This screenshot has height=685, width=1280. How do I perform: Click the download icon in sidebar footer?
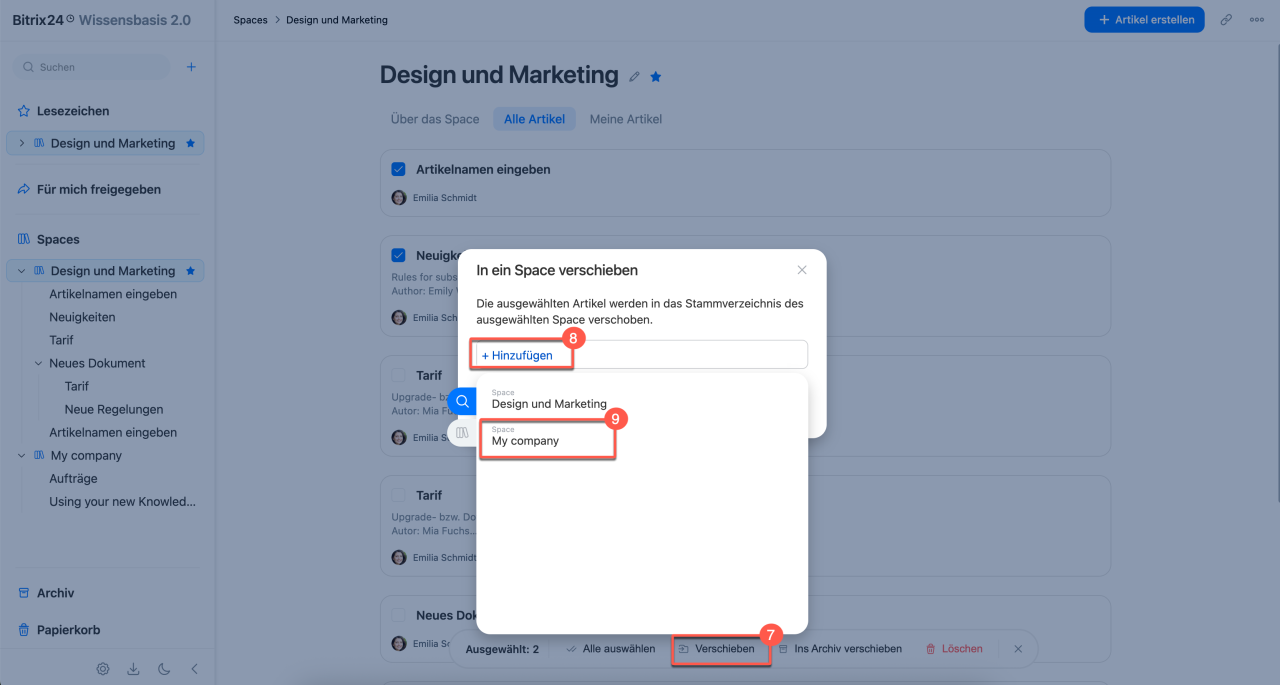click(x=133, y=669)
